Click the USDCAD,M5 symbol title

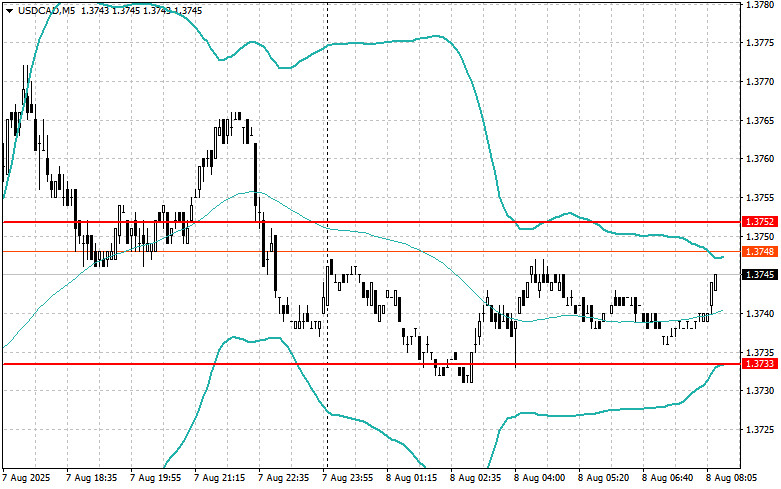(x=47, y=10)
